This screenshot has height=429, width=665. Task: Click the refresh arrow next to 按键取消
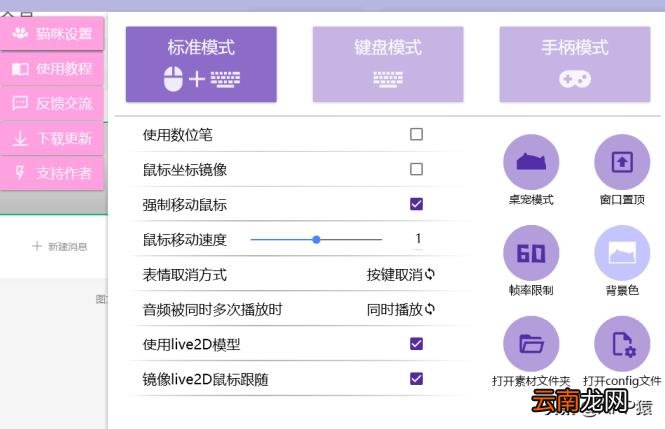coord(430,274)
